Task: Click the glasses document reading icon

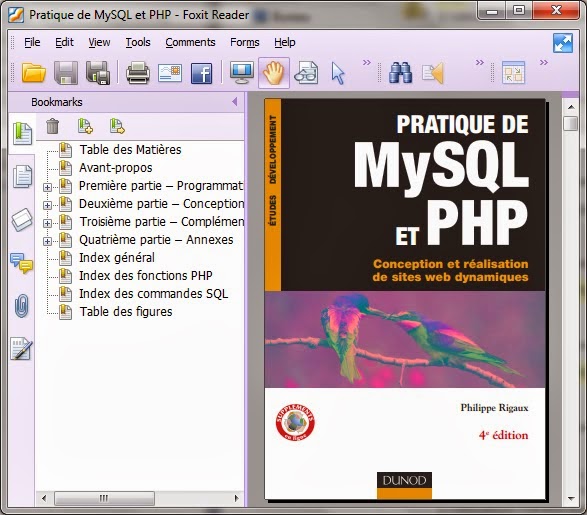Action: [306, 73]
